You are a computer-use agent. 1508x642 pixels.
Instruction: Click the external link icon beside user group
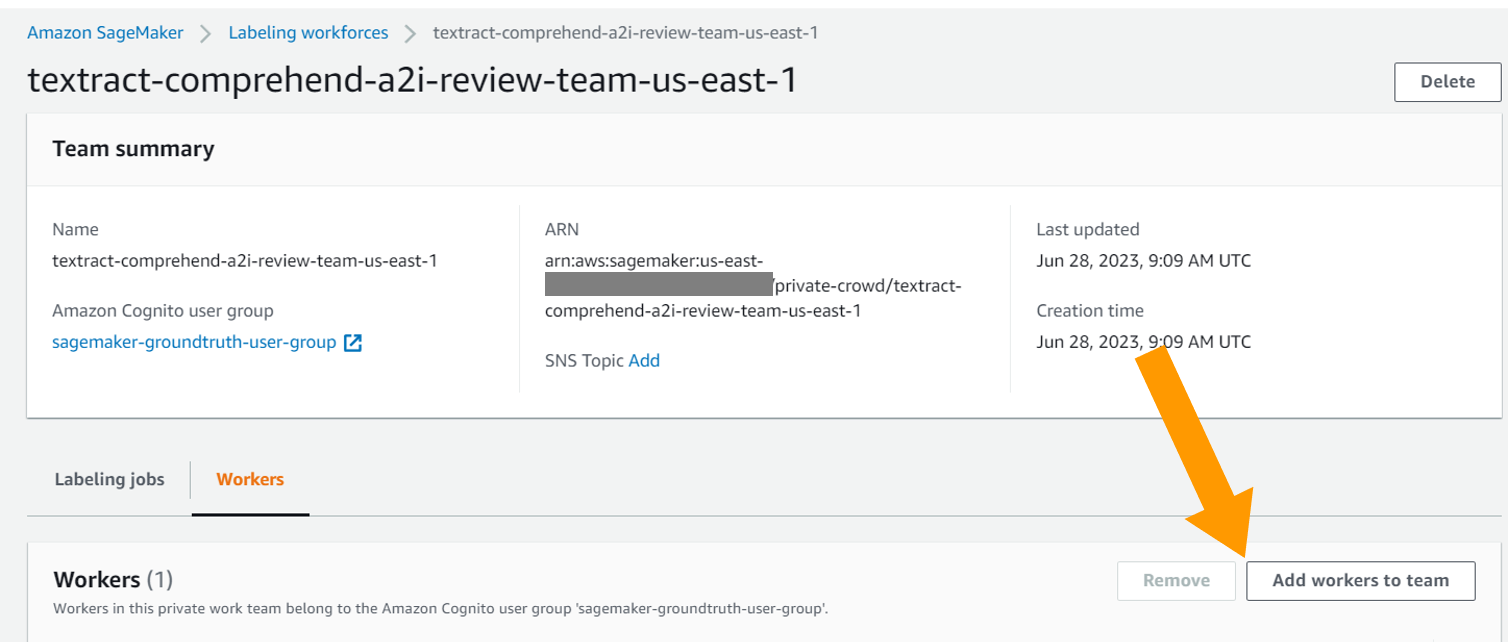coord(352,342)
